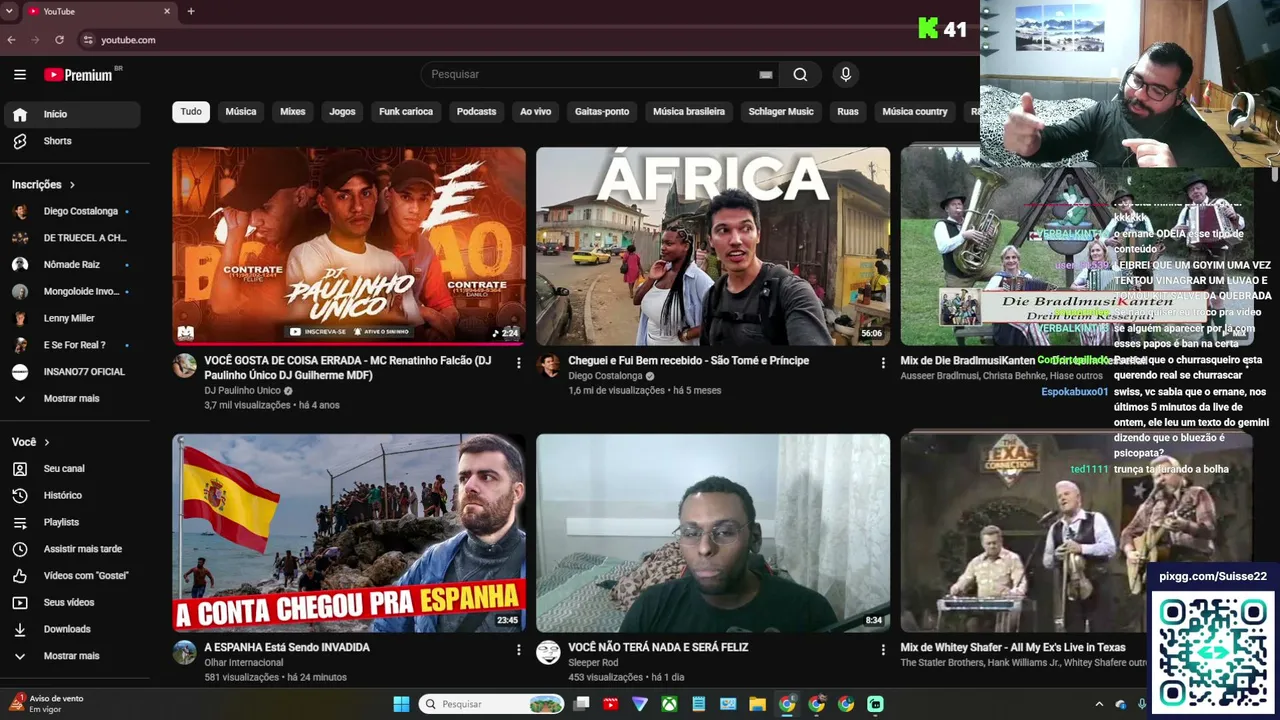1280x720 pixels.
Task: Expand Mostrar mais under Inscrições
Action: (72, 398)
